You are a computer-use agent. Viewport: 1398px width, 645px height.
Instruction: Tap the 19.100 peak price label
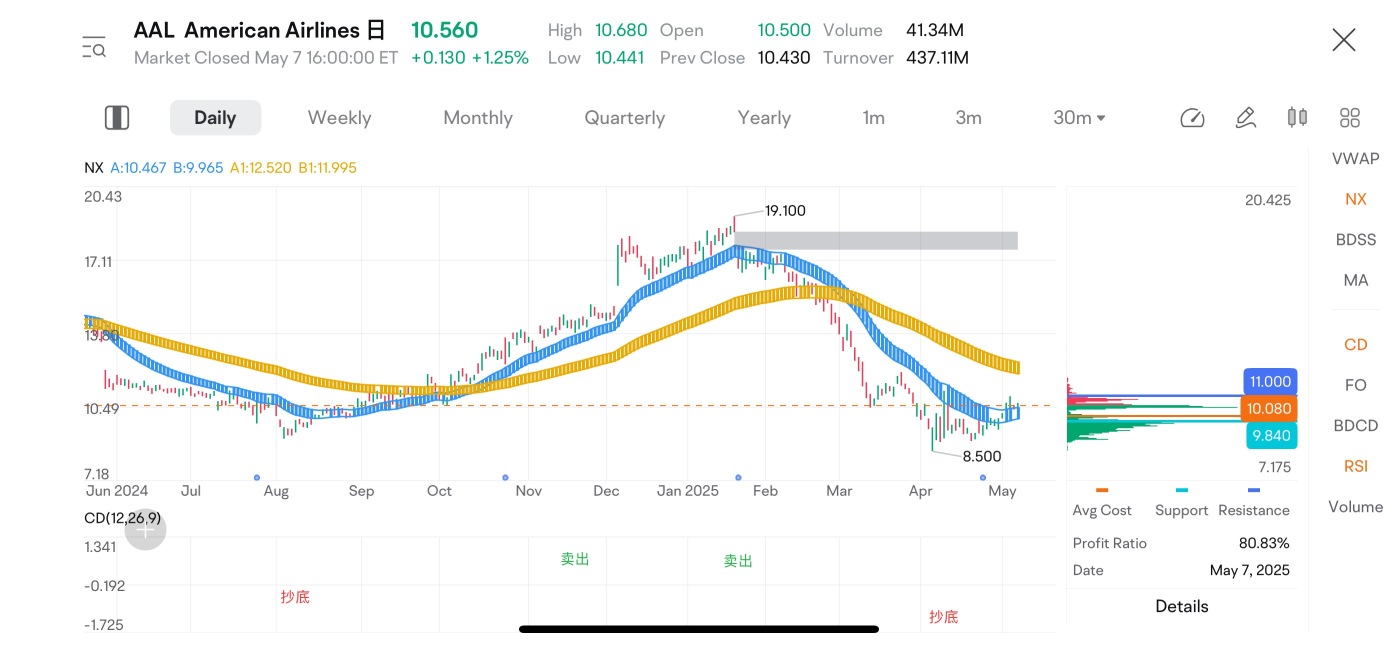[x=785, y=211]
